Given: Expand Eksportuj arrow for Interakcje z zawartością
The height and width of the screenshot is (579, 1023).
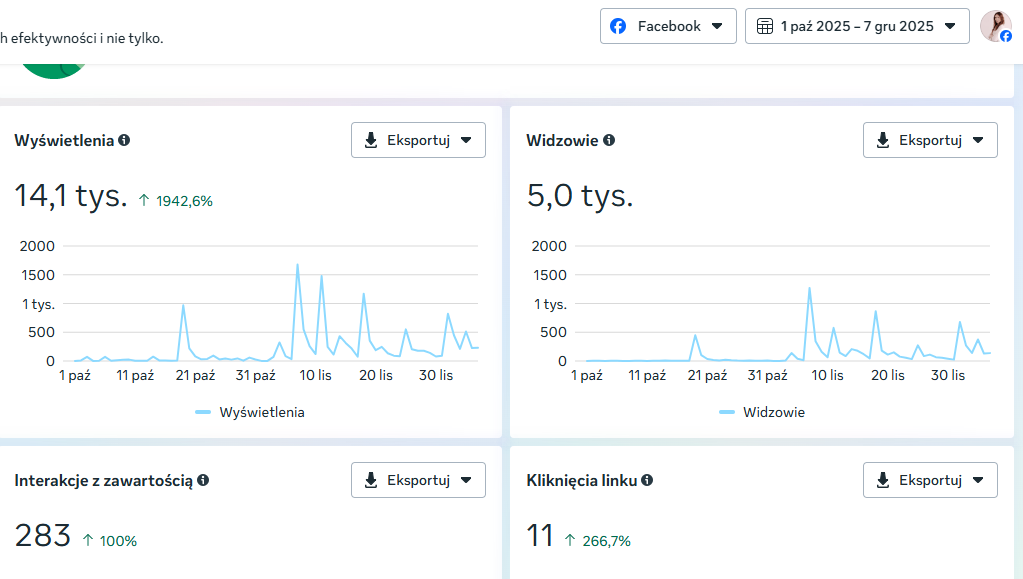Looking at the screenshot, I should click(x=466, y=480).
